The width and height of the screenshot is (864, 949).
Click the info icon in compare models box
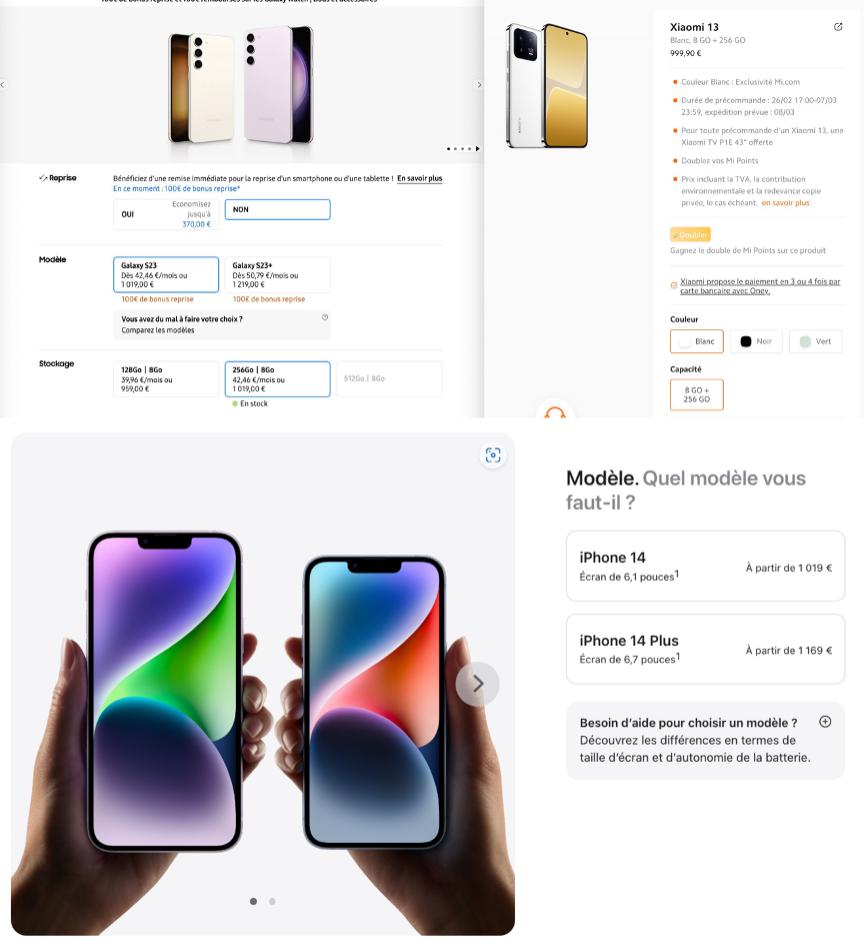pyautogui.click(x=325, y=317)
